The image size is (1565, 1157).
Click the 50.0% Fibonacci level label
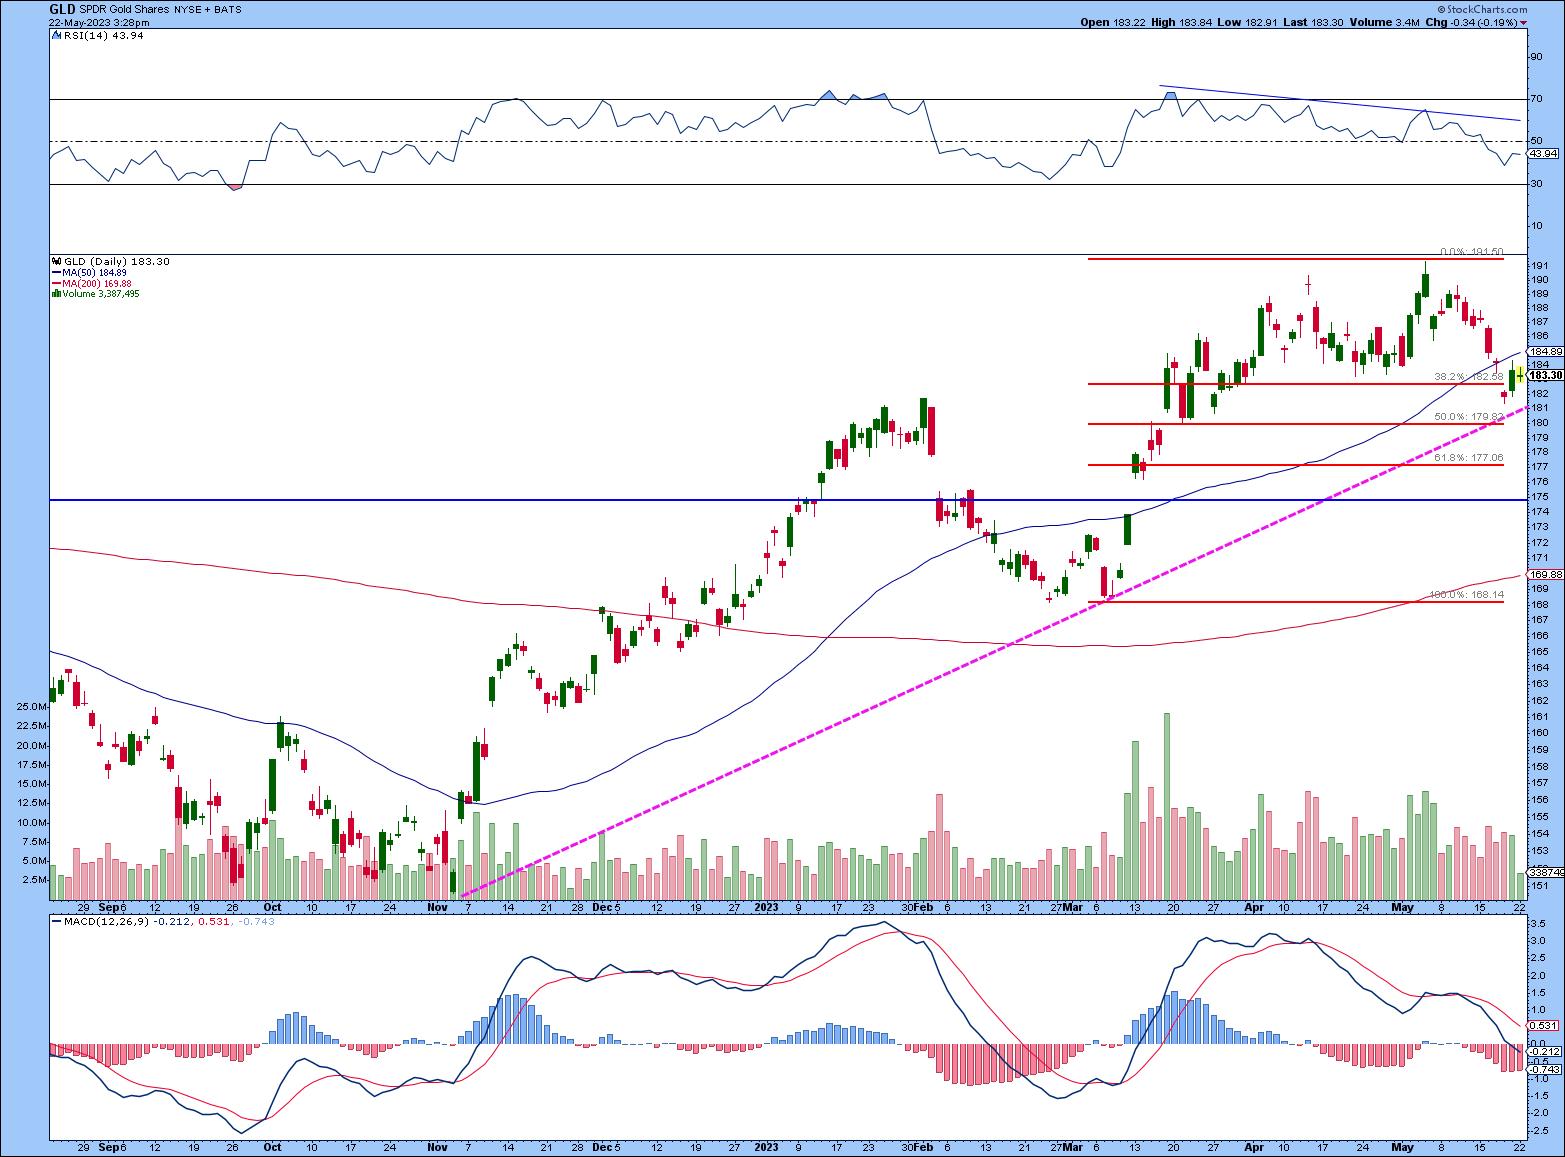[1468, 416]
